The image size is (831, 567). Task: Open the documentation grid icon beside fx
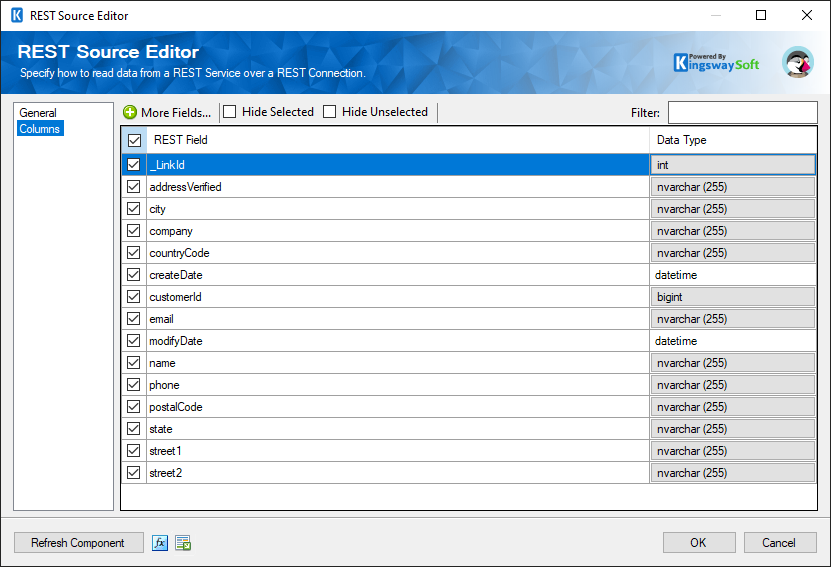[183, 543]
